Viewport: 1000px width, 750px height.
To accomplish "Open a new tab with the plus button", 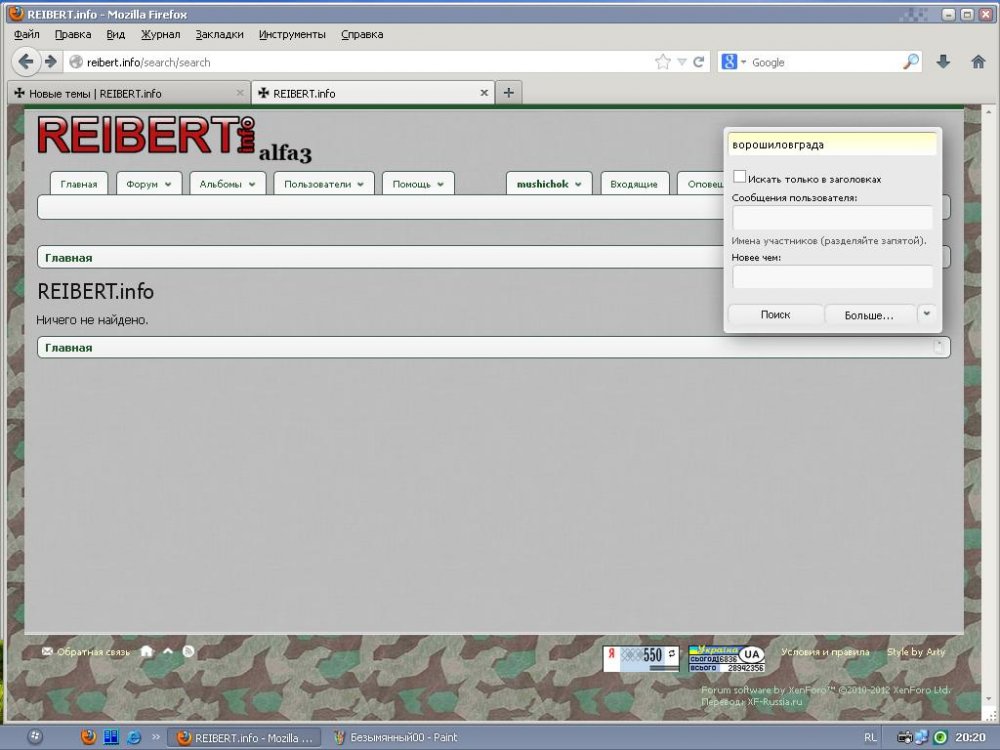I will pos(508,93).
